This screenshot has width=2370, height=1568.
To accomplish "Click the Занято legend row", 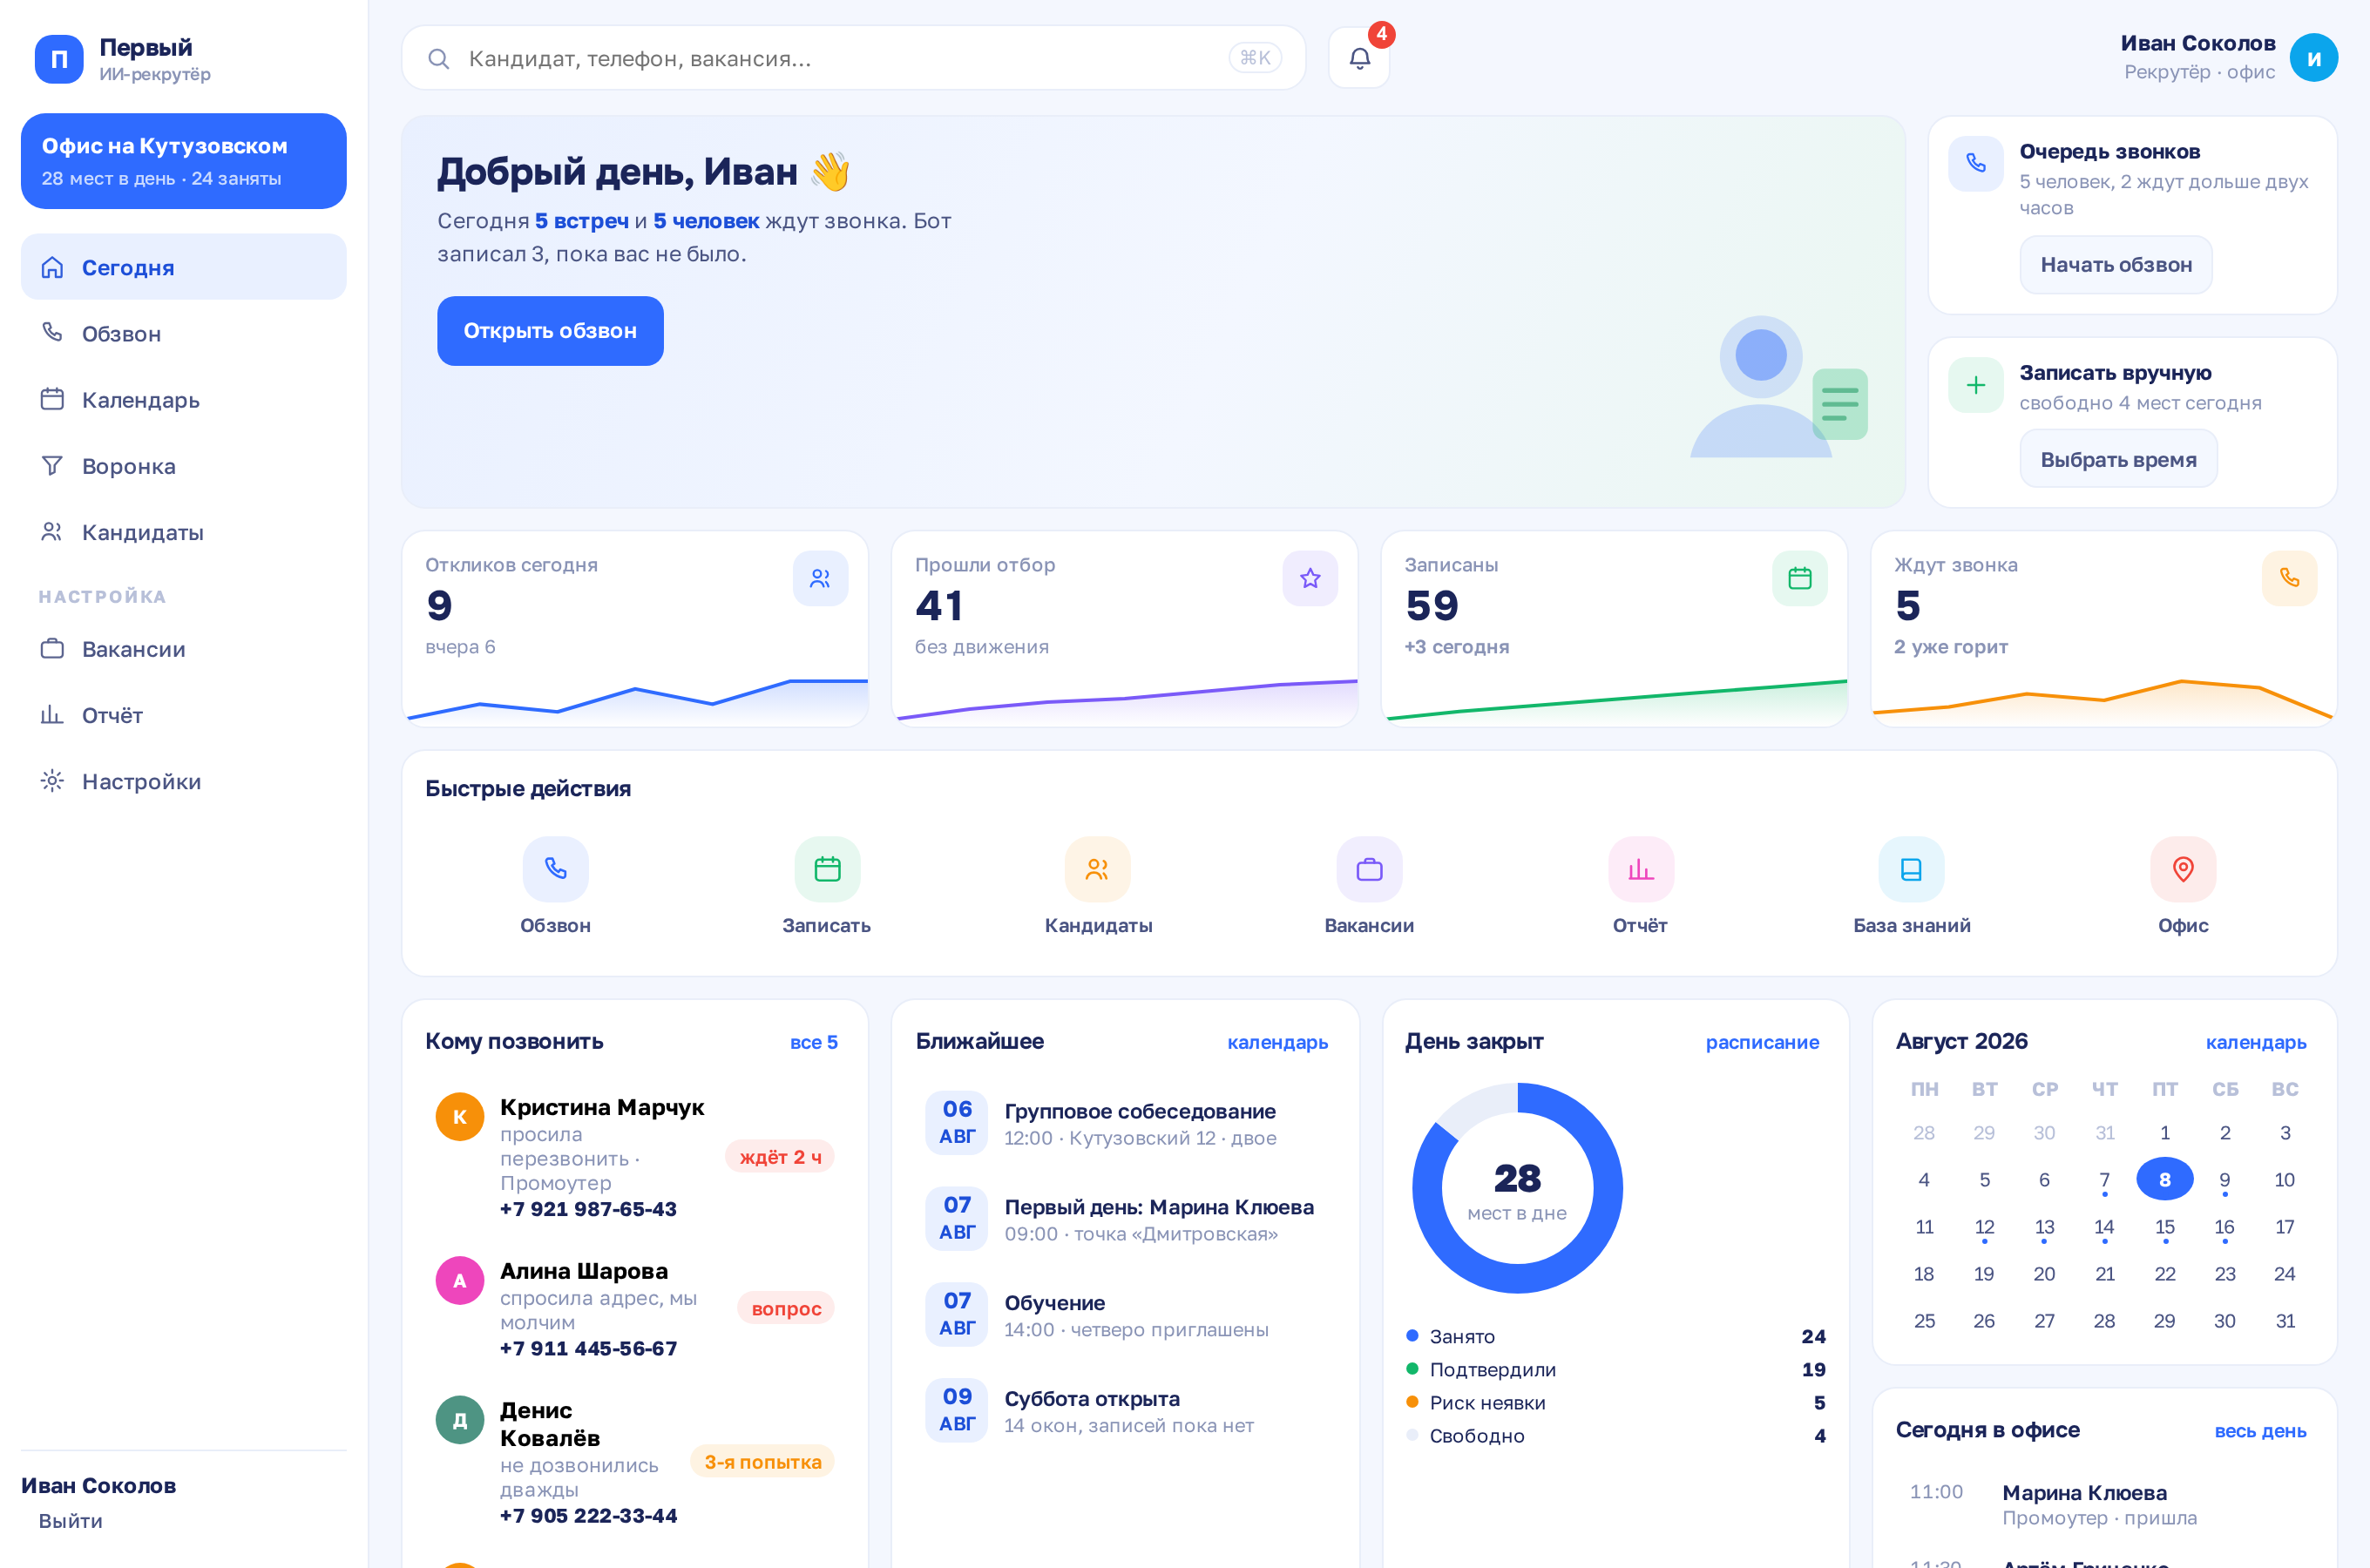I will coord(1615,1336).
